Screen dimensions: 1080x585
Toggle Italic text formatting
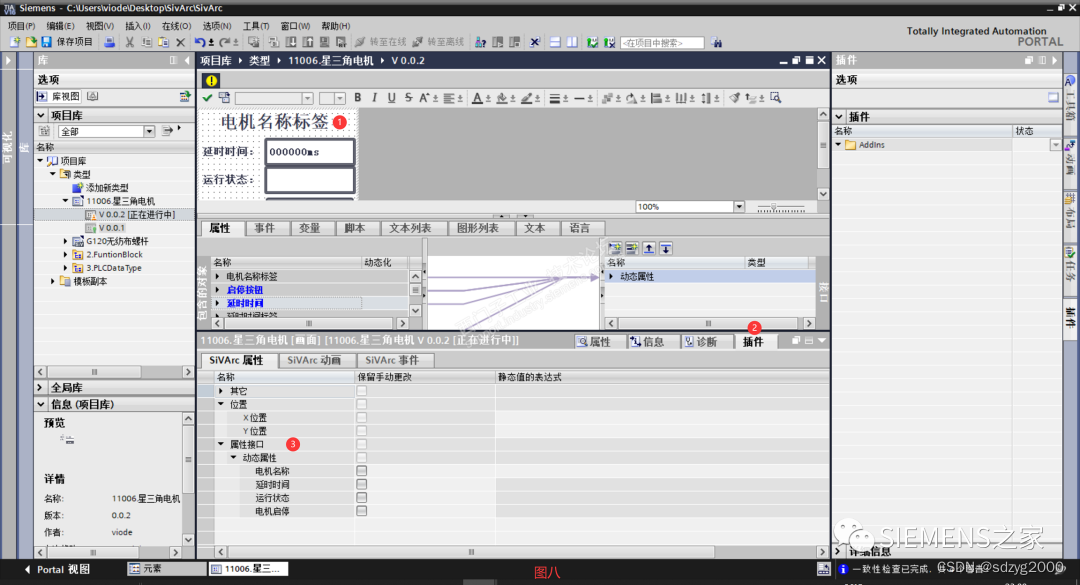(x=375, y=98)
